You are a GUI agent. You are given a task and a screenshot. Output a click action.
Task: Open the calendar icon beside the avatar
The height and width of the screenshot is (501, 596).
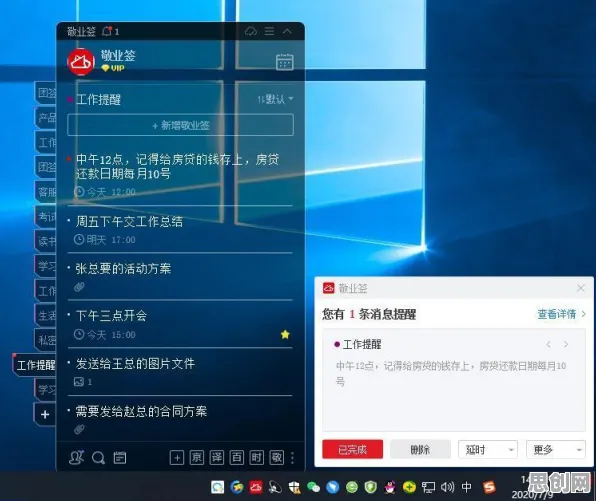(285, 62)
